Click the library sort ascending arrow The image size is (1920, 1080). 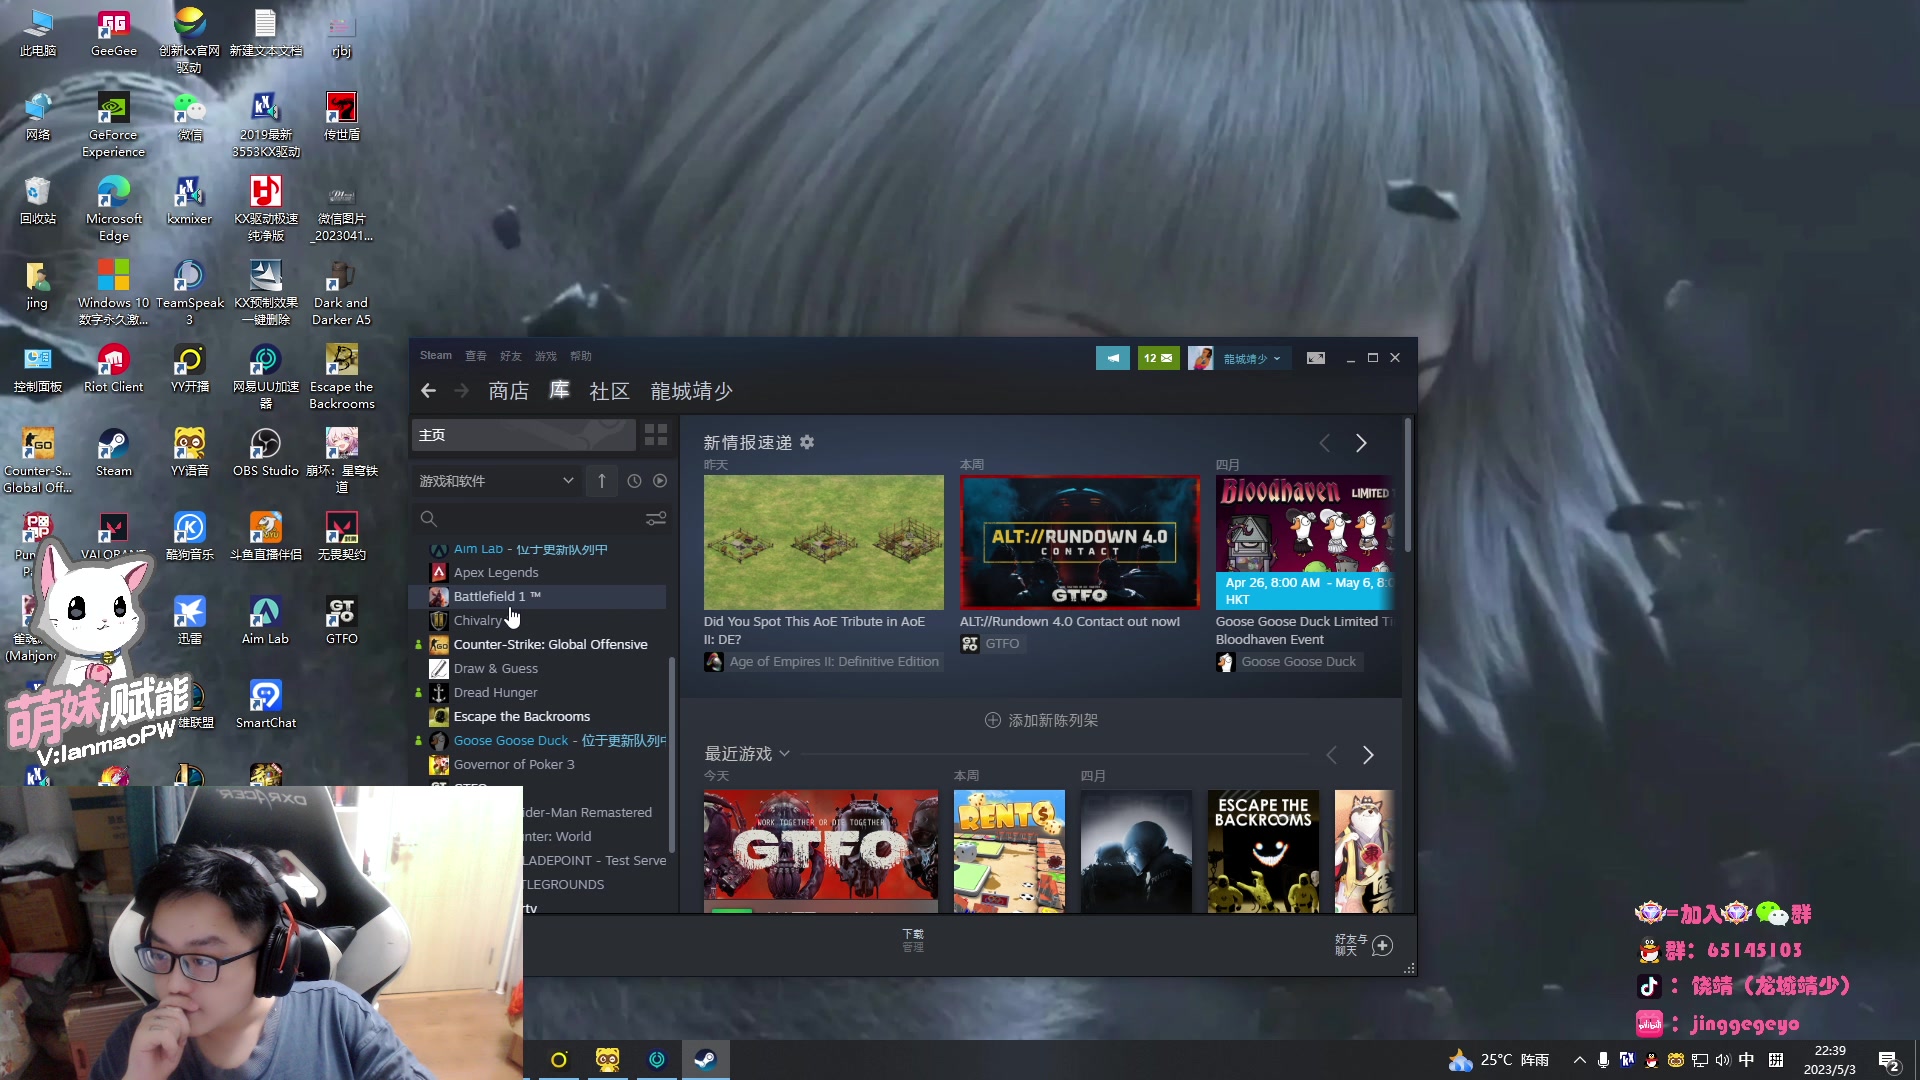602,481
